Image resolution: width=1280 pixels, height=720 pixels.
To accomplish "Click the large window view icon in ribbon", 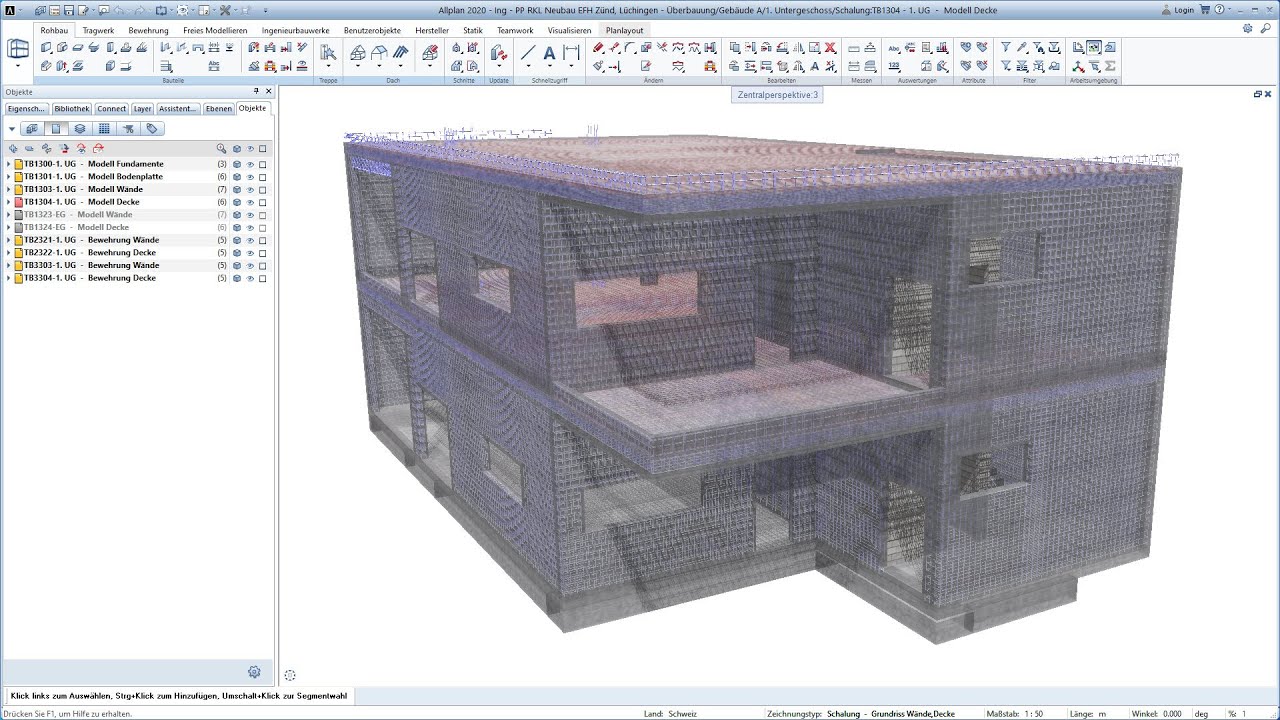I will click(18, 49).
